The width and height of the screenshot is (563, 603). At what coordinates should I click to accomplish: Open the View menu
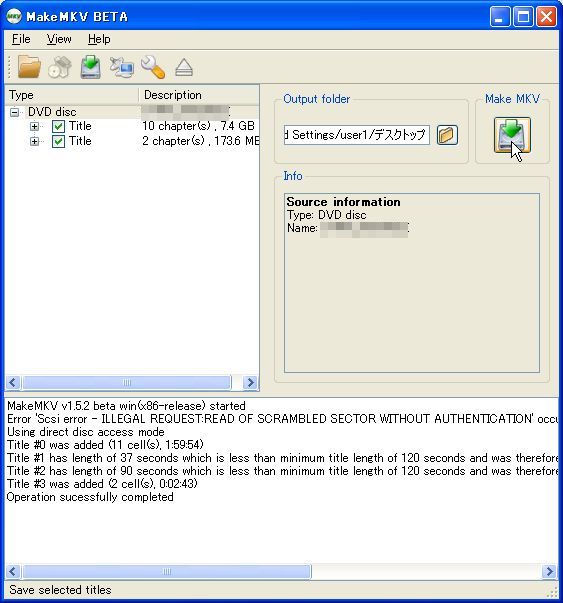point(59,39)
